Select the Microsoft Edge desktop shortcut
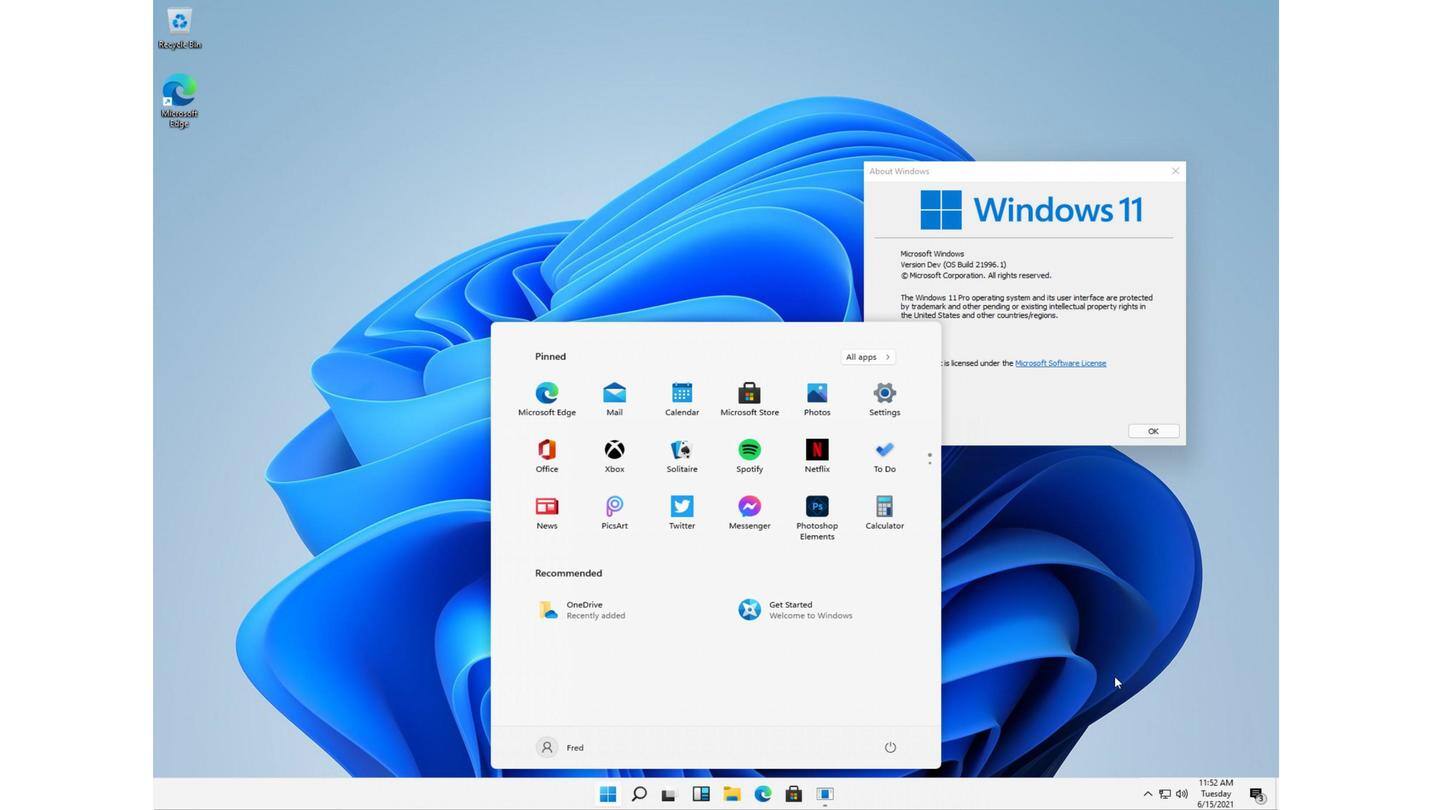 [x=179, y=100]
